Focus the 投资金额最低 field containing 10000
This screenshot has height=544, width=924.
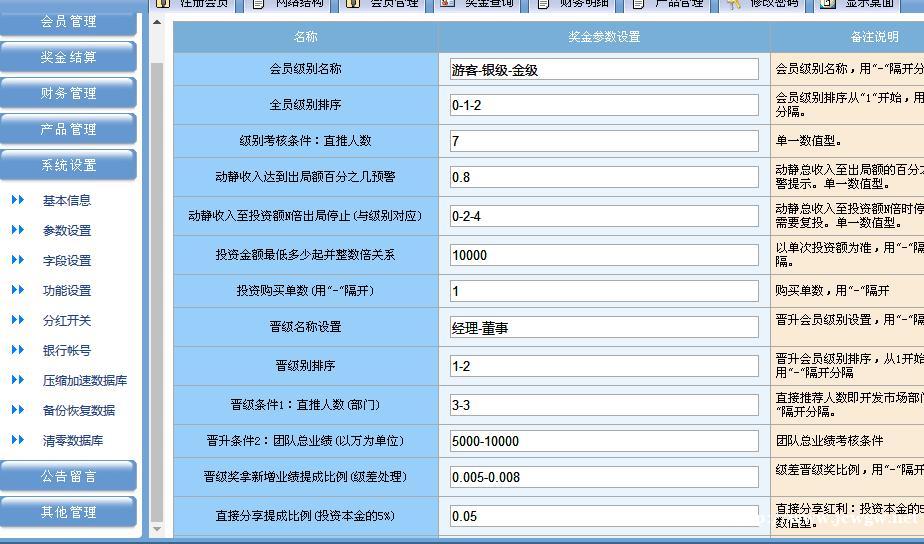pos(604,255)
